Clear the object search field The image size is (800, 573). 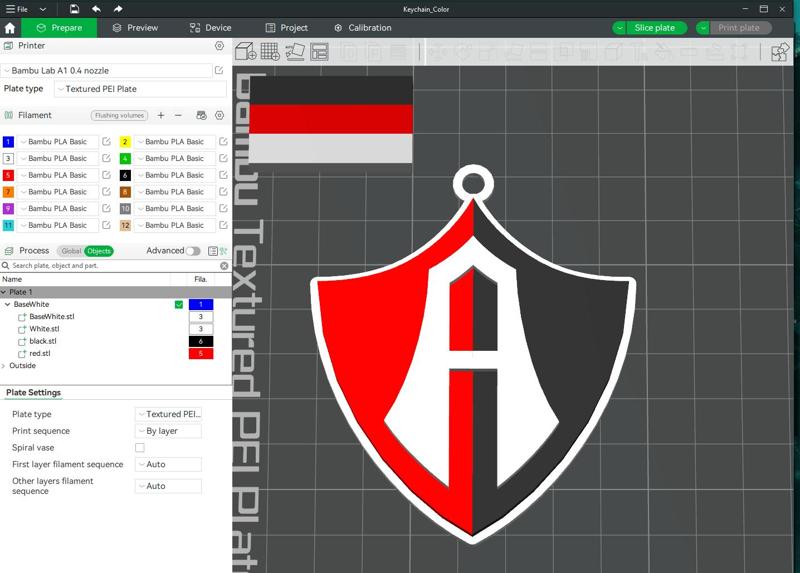click(224, 266)
